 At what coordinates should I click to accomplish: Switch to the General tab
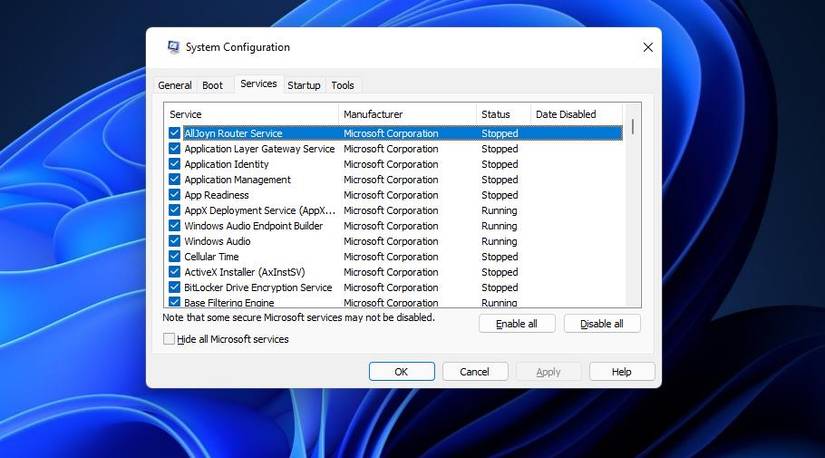pos(175,85)
